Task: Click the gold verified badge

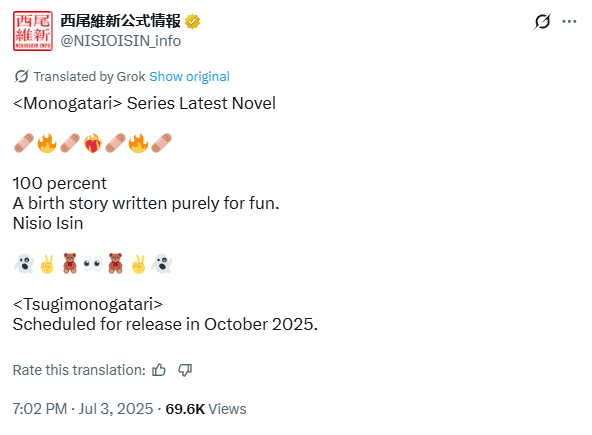Action: [x=192, y=22]
